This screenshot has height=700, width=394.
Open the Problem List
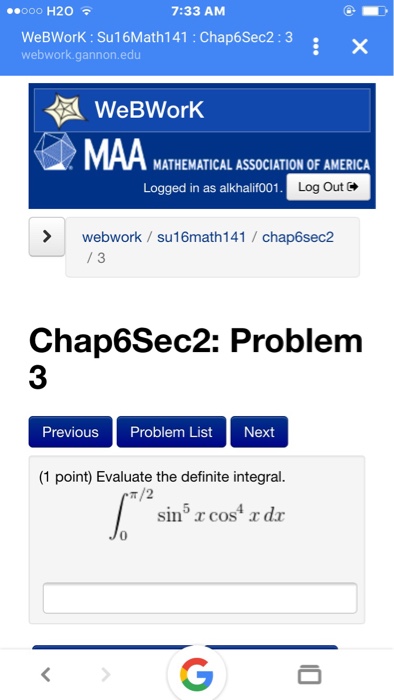[x=171, y=432]
